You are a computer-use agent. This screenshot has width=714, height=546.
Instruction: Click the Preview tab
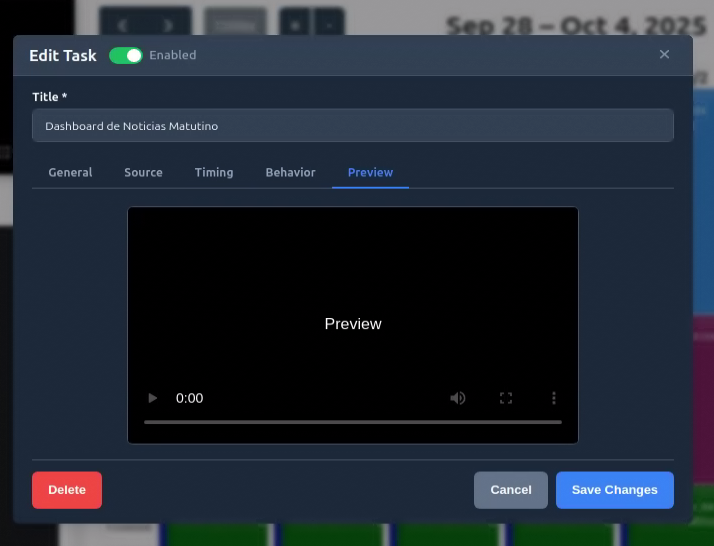(x=370, y=172)
